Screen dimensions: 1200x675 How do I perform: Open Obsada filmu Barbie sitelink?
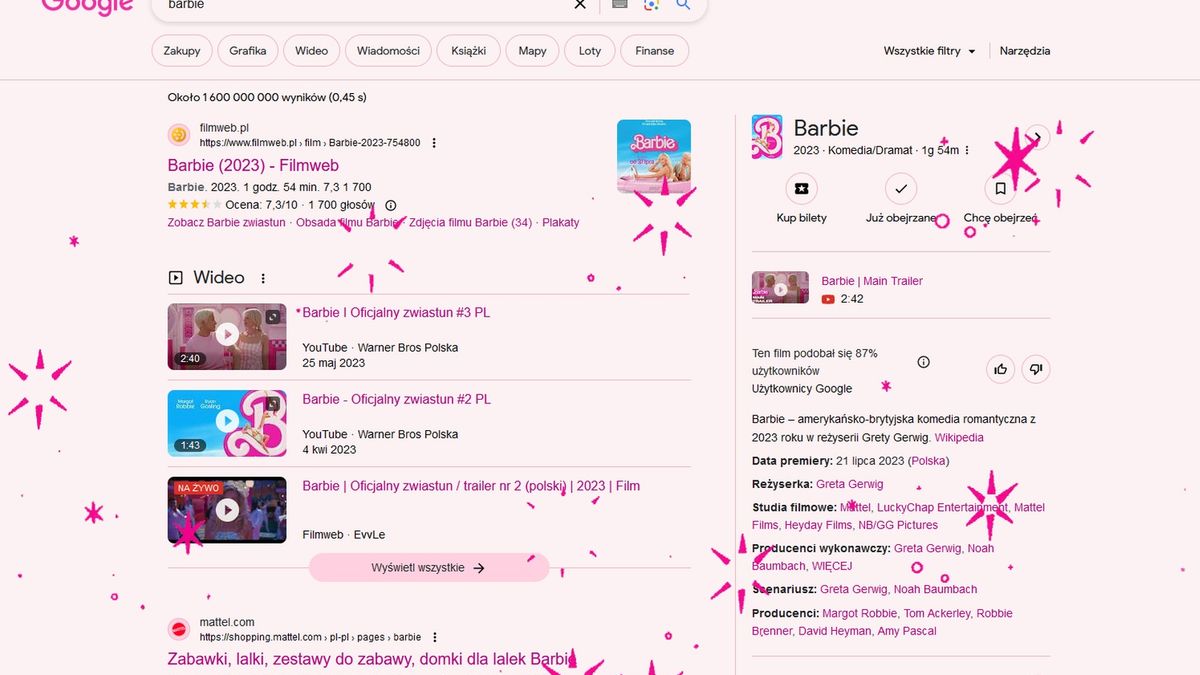[348, 223]
